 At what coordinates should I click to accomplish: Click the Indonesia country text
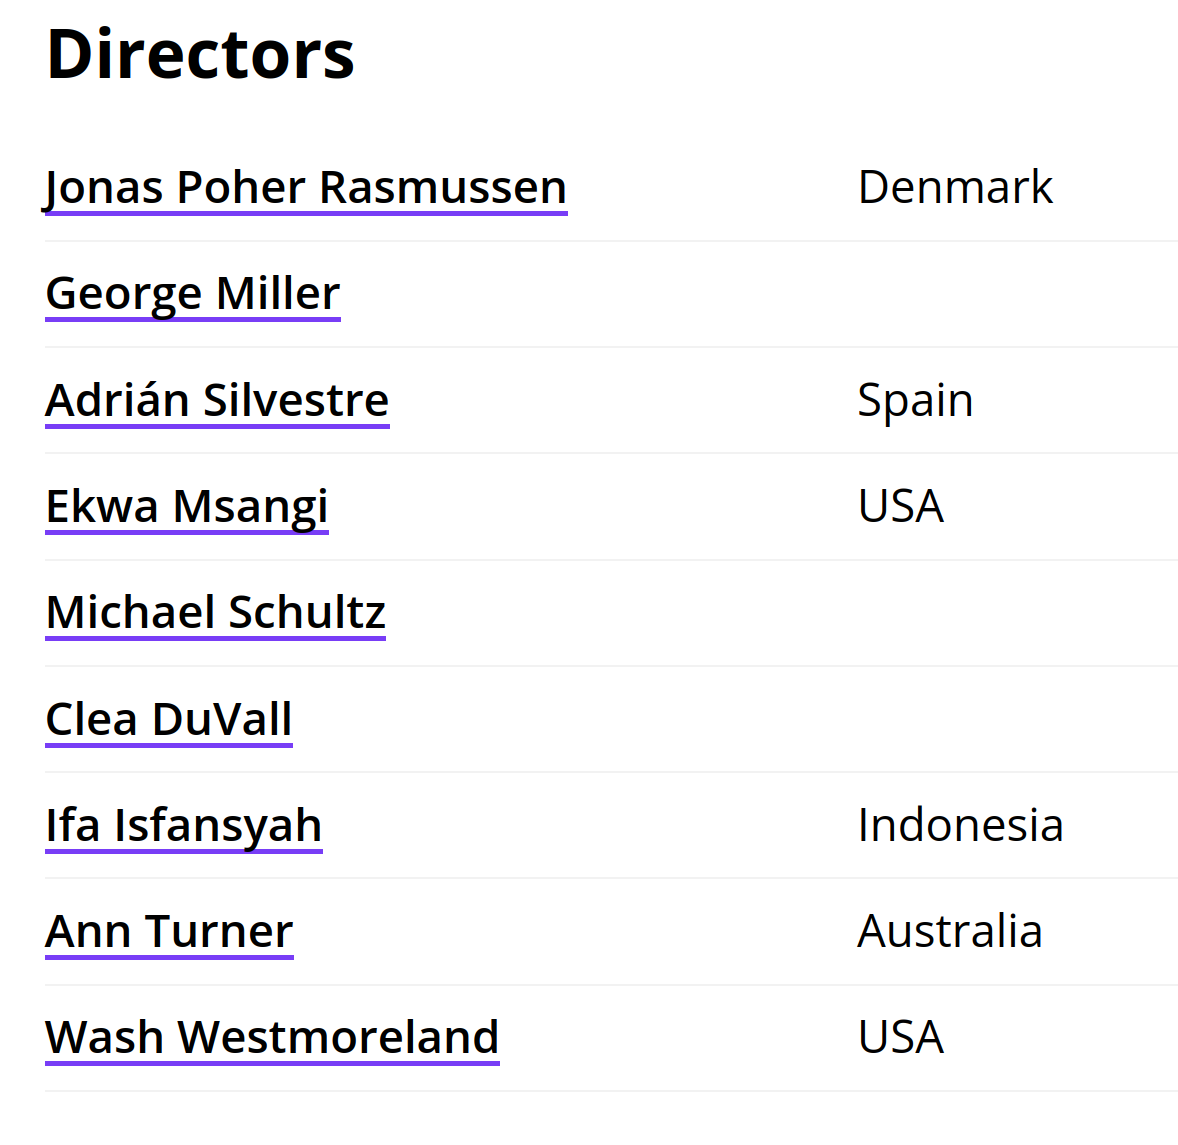[961, 825]
